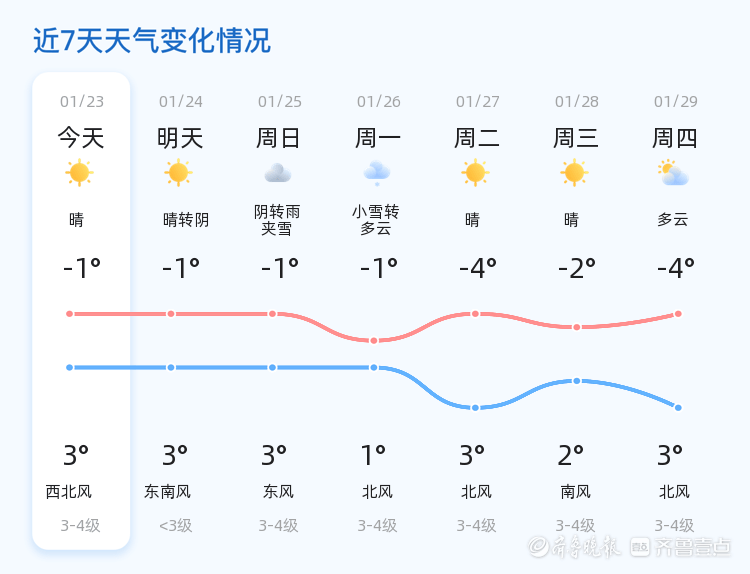This screenshot has height=574, width=750.
Task: Click the blue low-temperature point for 周四
Action: coord(678,408)
